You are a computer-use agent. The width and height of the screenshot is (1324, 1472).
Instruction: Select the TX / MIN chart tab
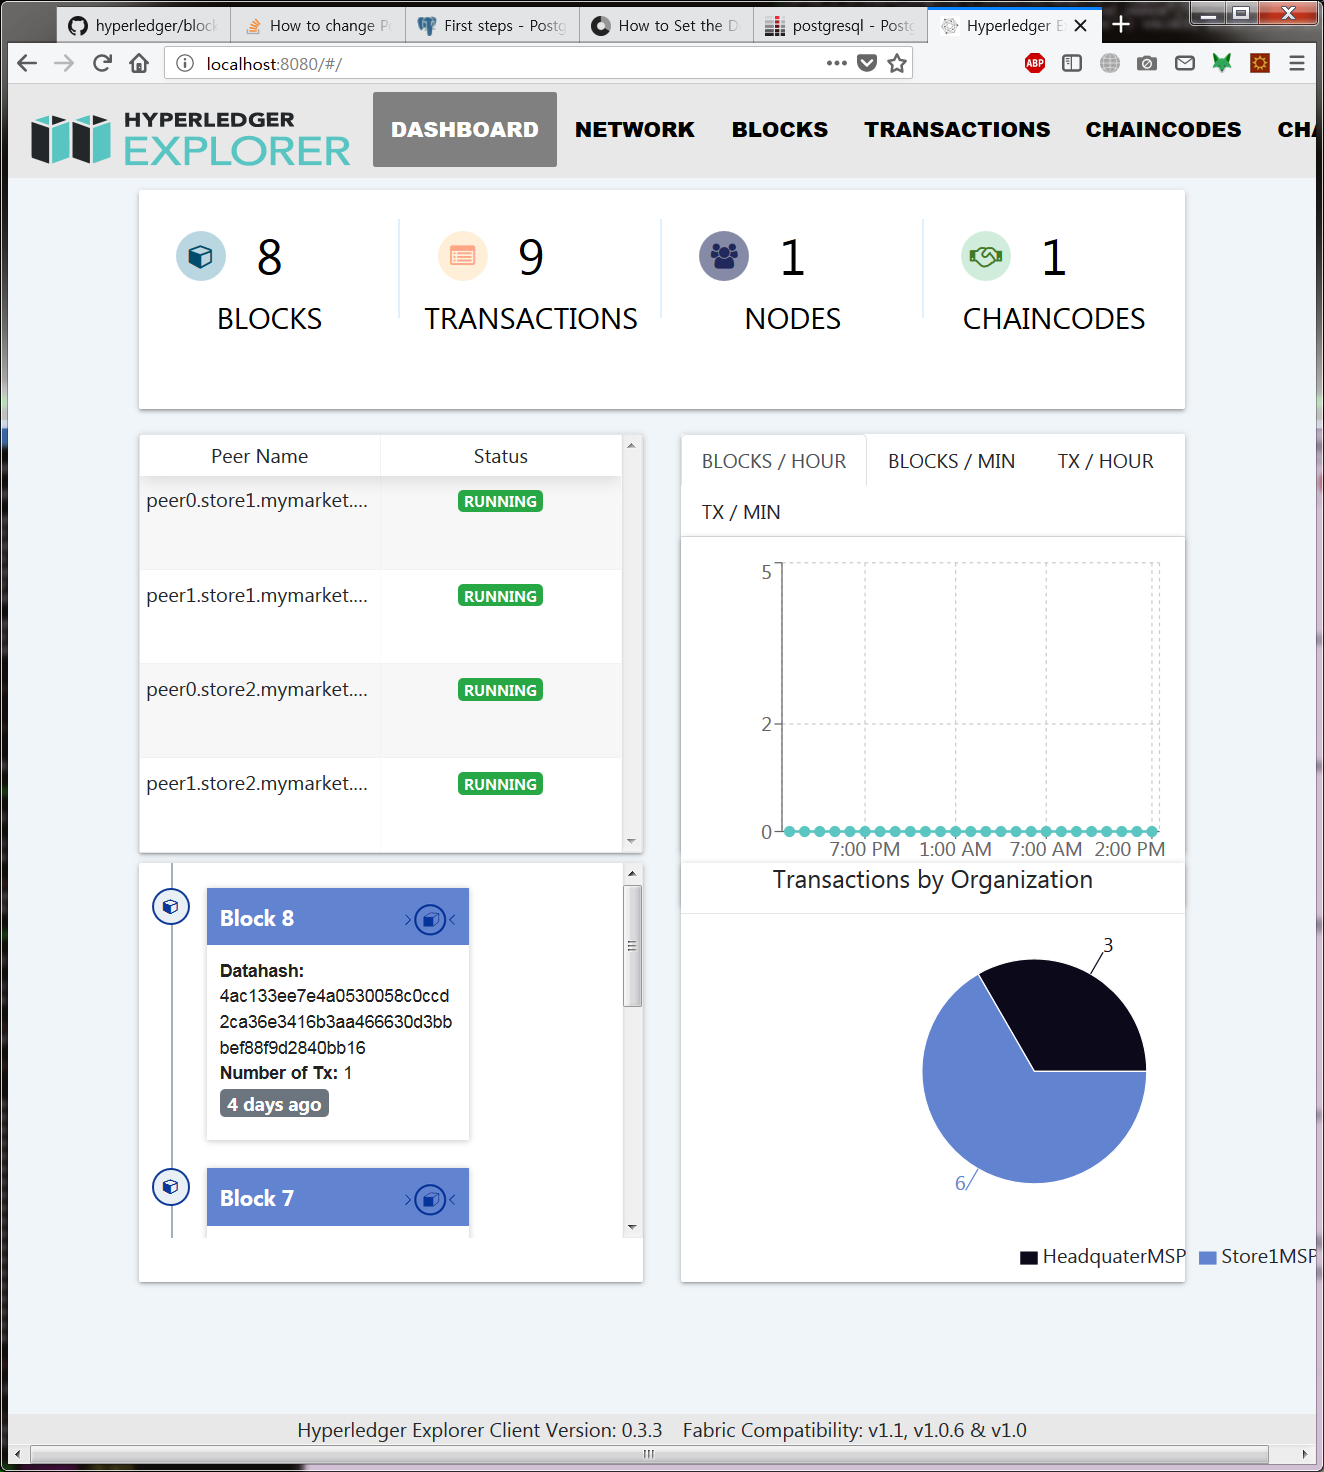(741, 512)
